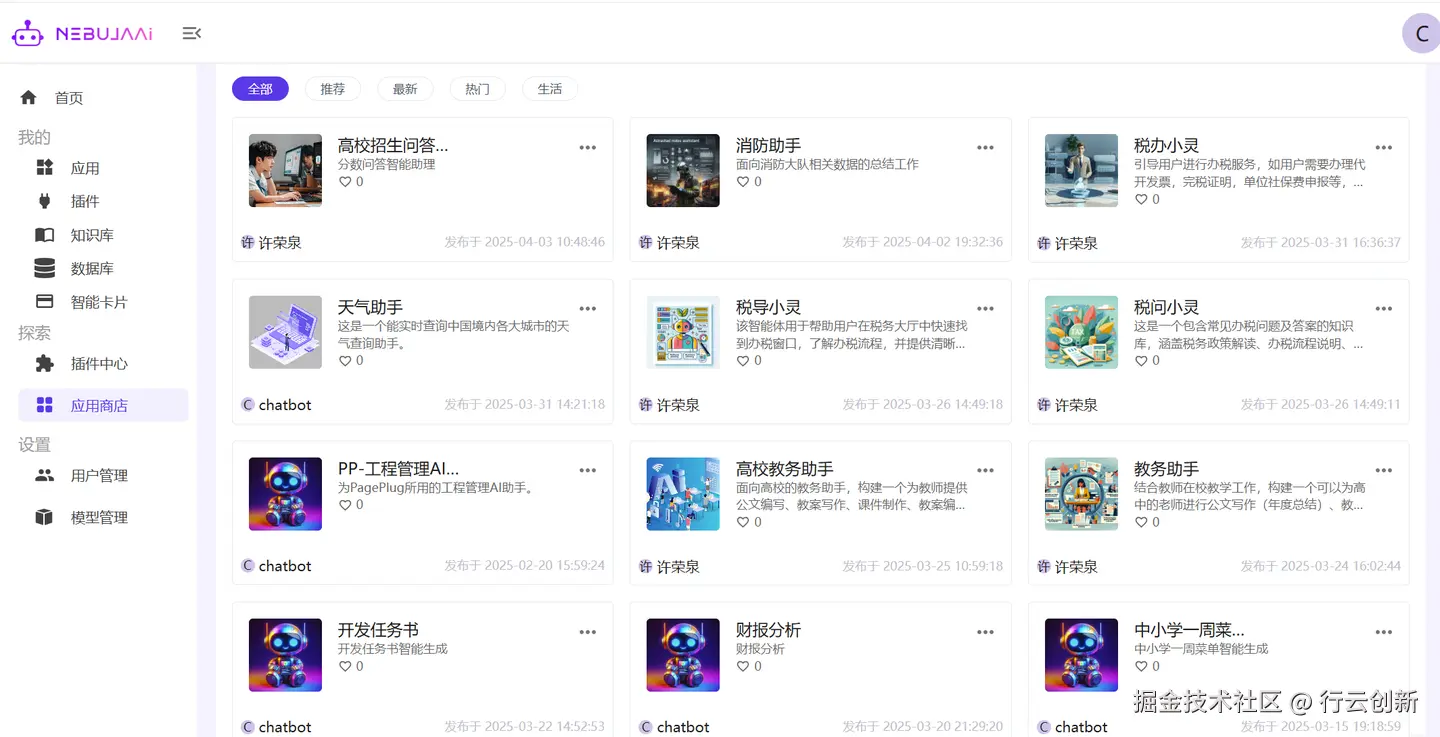This screenshot has height=737, width=1440.
Task: Open more options for 教务助手 card
Action: point(1384,470)
